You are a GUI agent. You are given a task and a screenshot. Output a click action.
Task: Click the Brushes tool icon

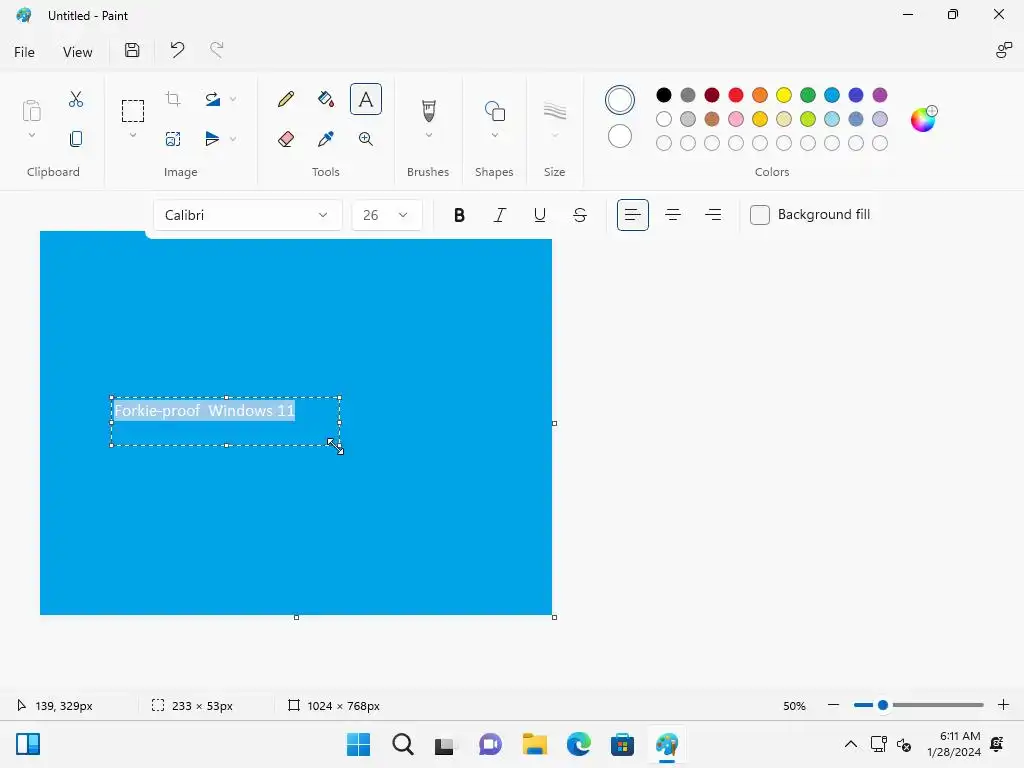(x=428, y=111)
